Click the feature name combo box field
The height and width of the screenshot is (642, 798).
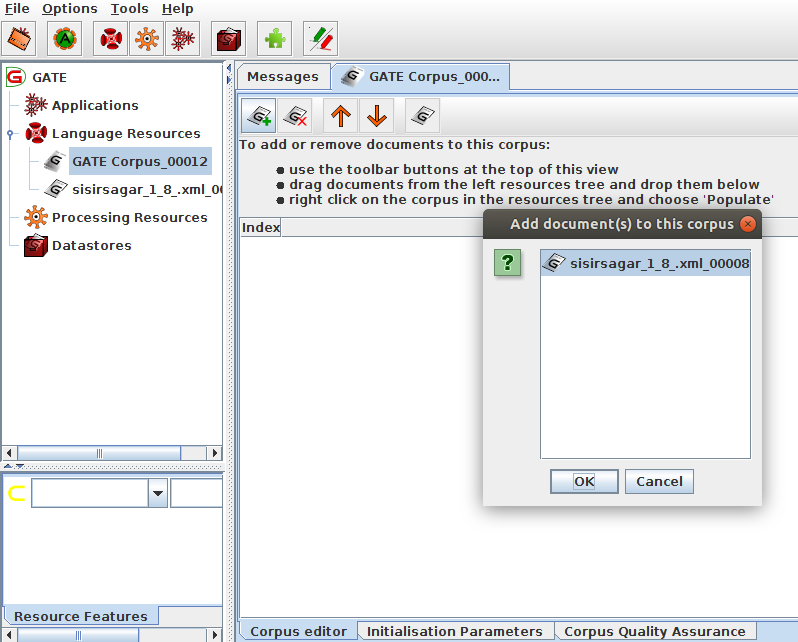click(x=90, y=493)
